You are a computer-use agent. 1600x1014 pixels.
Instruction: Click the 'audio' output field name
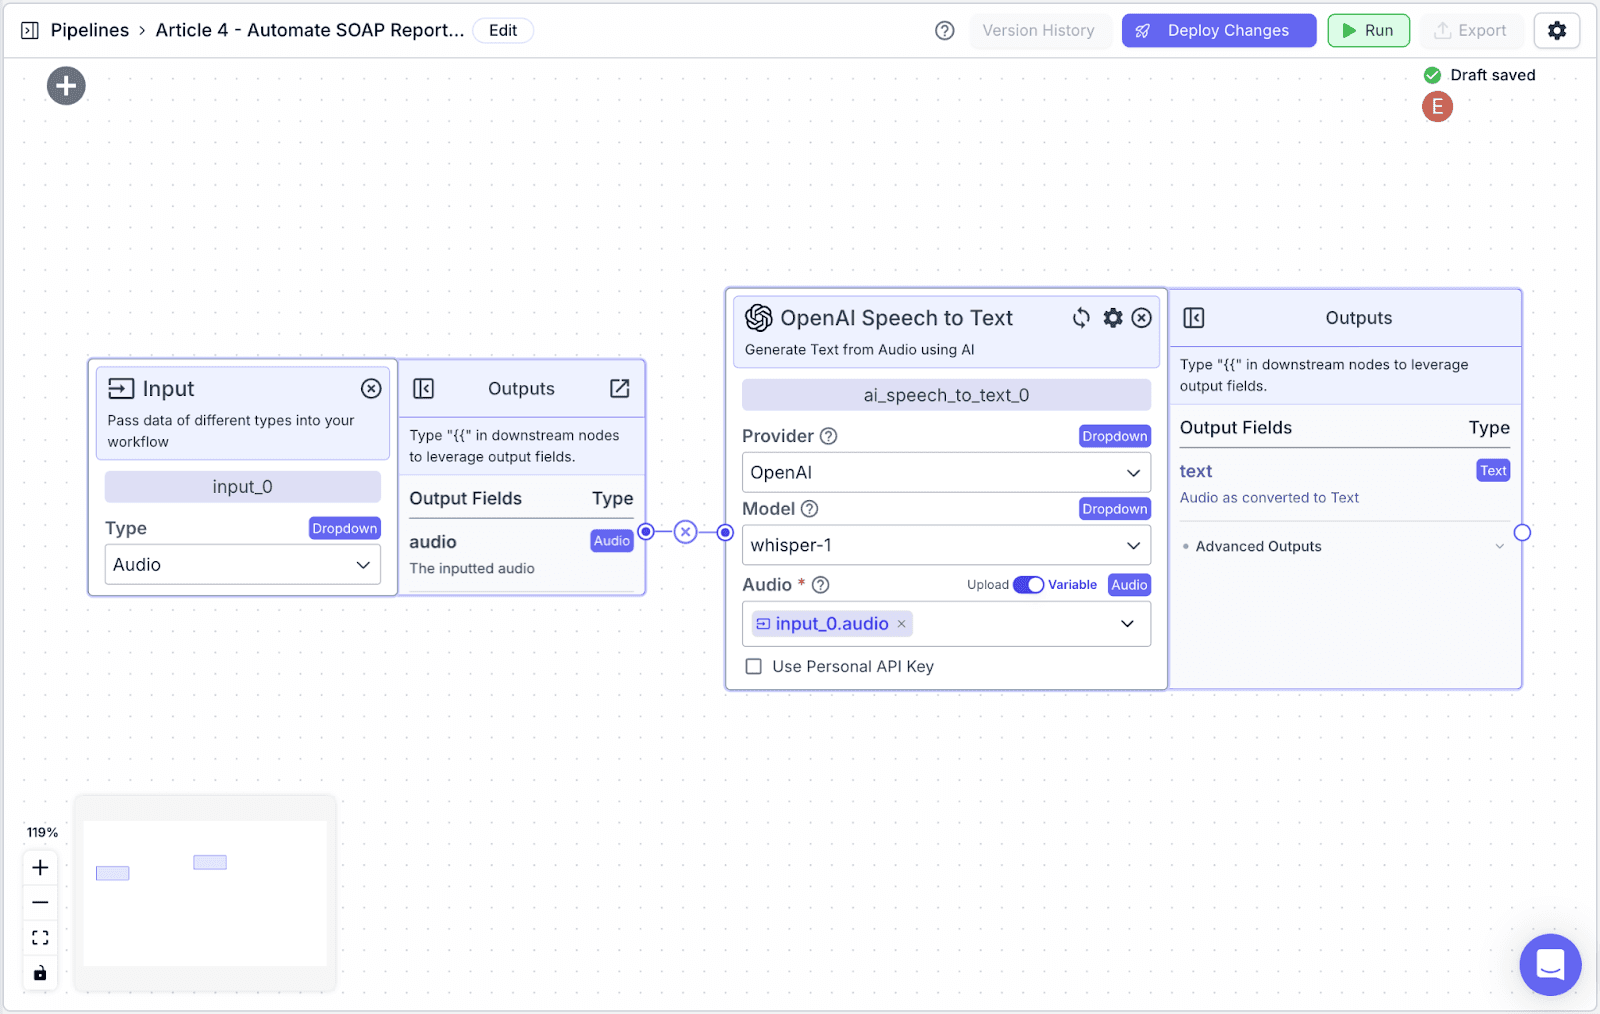[433, 542]
